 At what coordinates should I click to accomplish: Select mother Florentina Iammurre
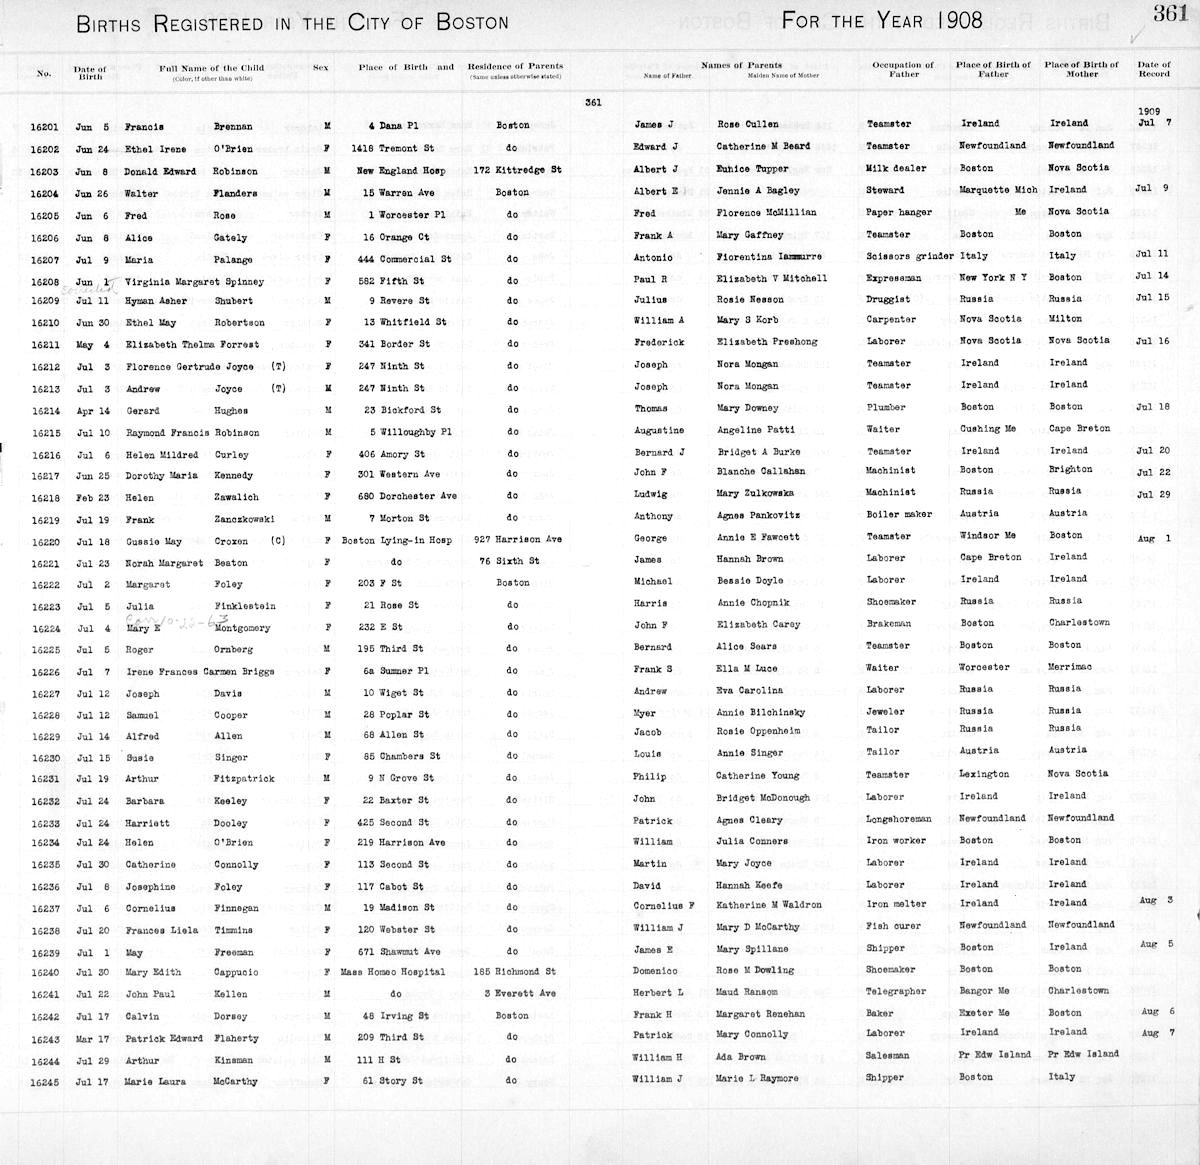768,256
